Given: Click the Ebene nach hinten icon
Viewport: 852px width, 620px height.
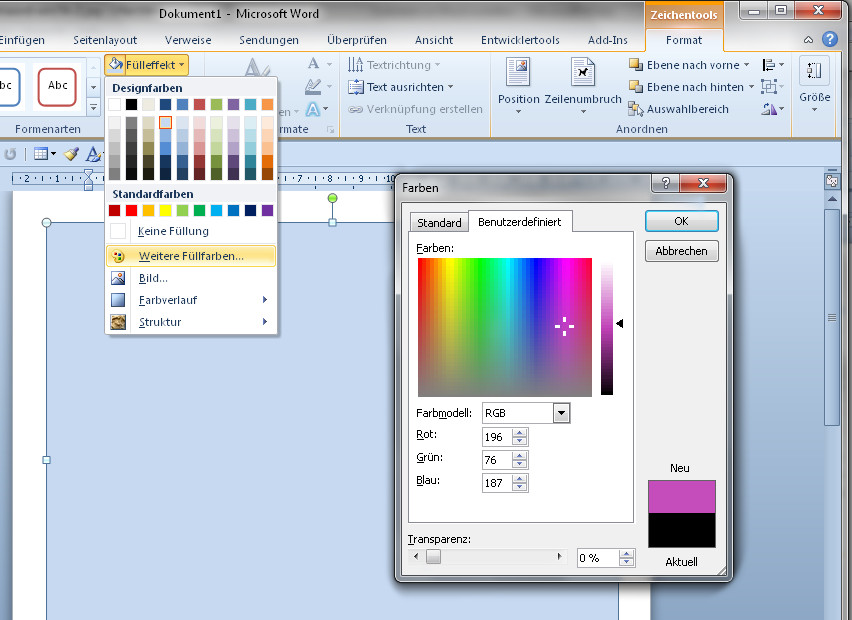Looking at the screenshot, I should [x=636, y=87].
